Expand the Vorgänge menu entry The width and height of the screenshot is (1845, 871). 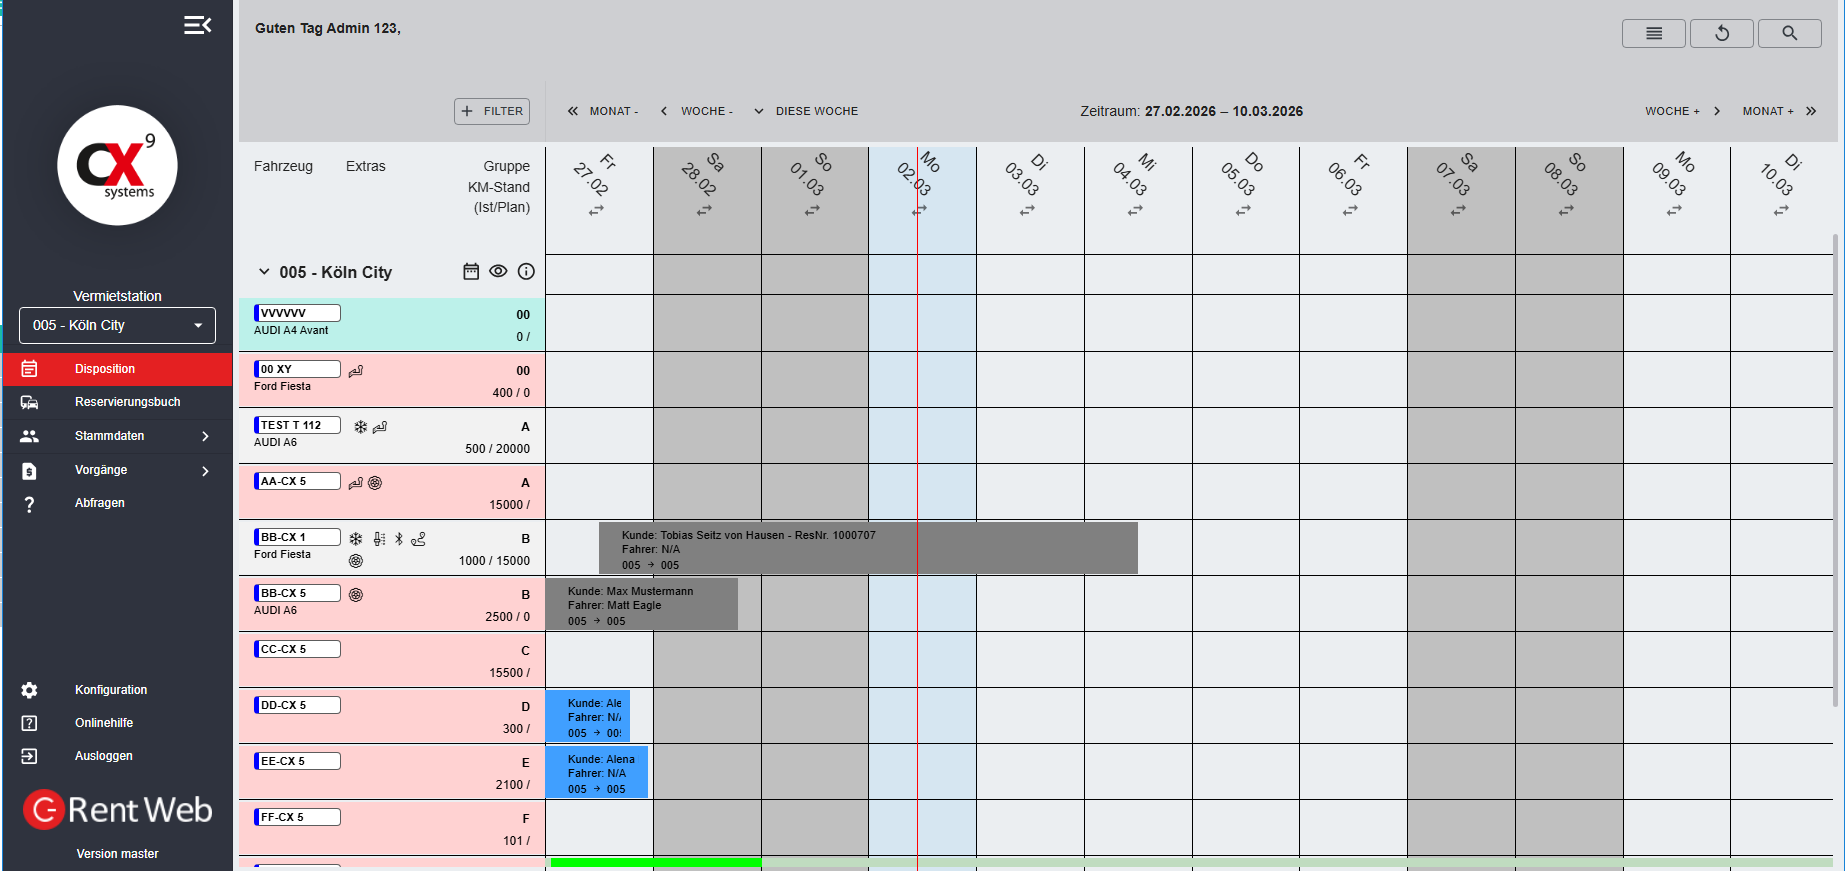click(x=205, y=470)
